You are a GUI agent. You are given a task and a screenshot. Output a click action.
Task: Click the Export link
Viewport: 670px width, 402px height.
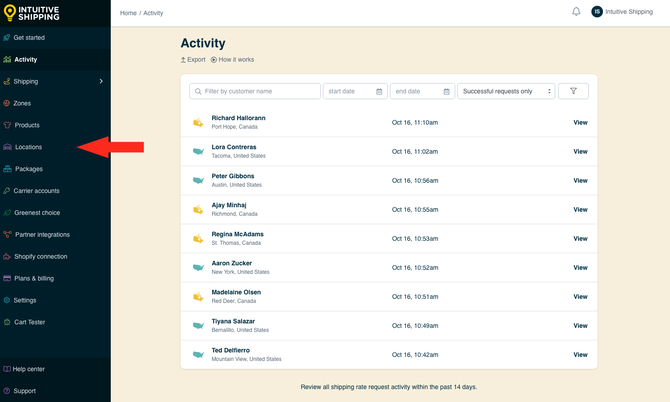pos(193,59)
